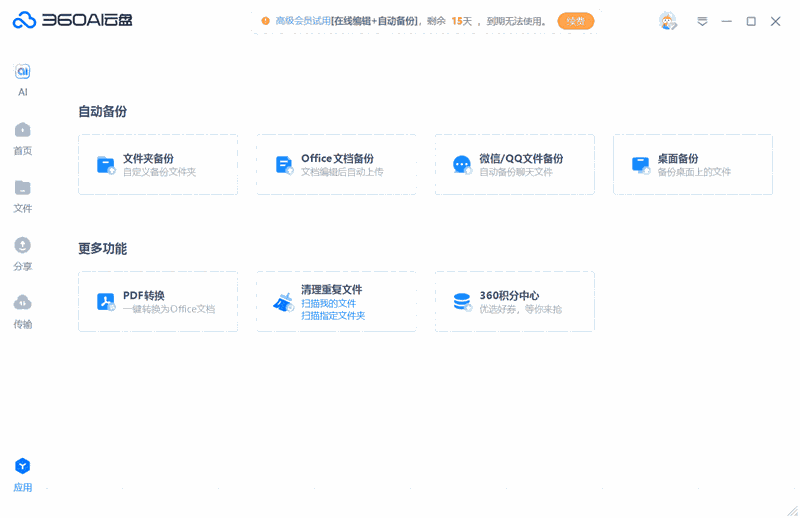Image resolution: width=800 pixels, height=518 pixels.
Task: Open 360积分中心 points card
Action: click(515, 302)
